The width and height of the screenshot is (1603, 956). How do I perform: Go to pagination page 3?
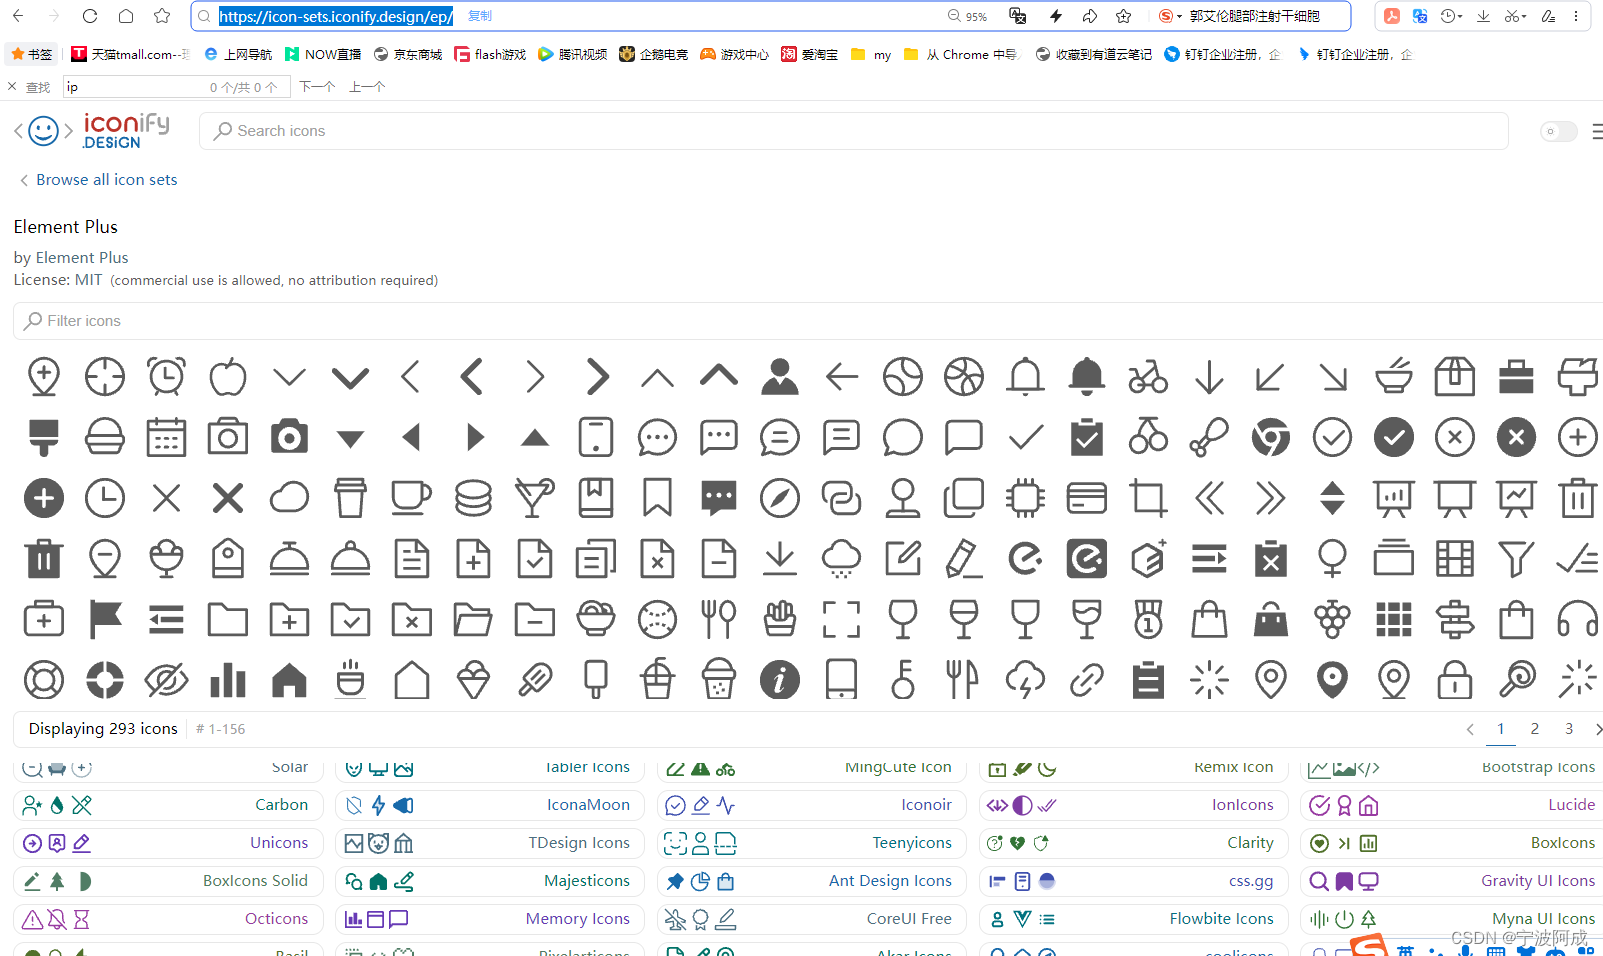[1569, 729]
